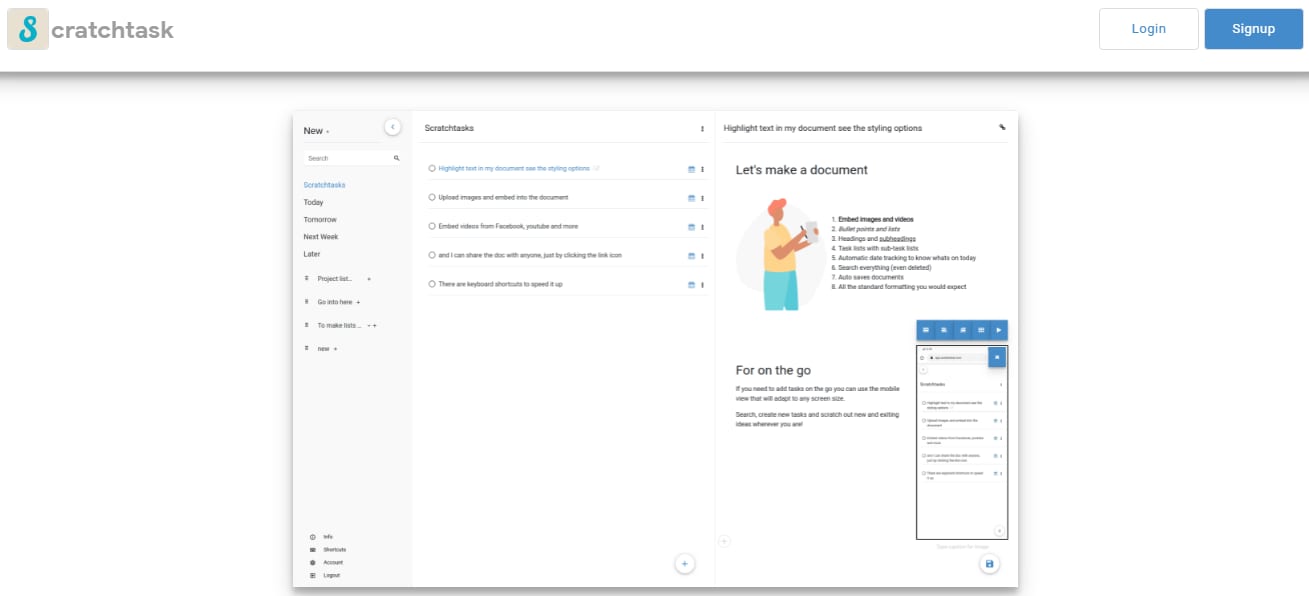The height and width of the screenshot is (596, 1309).
Task: Click the 'Let's make a document' heading
Action: pyautogui.click(x=802, y=170)
